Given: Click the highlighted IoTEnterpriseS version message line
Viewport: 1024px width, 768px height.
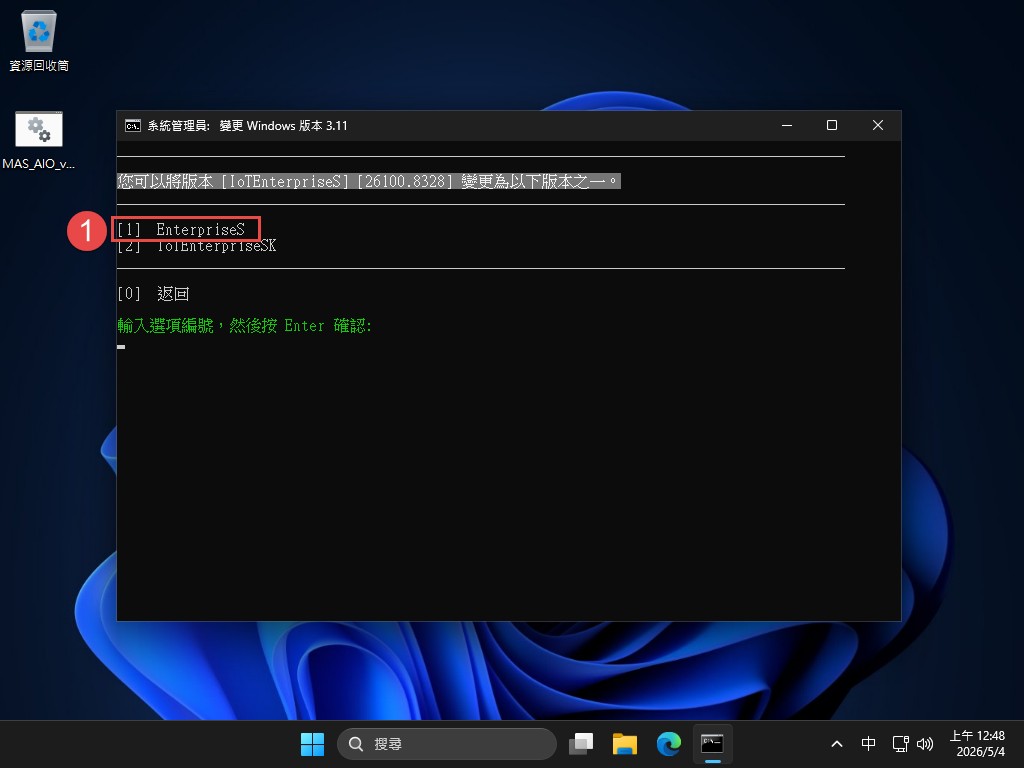Looking at the screenshot, I should point(369,181).
